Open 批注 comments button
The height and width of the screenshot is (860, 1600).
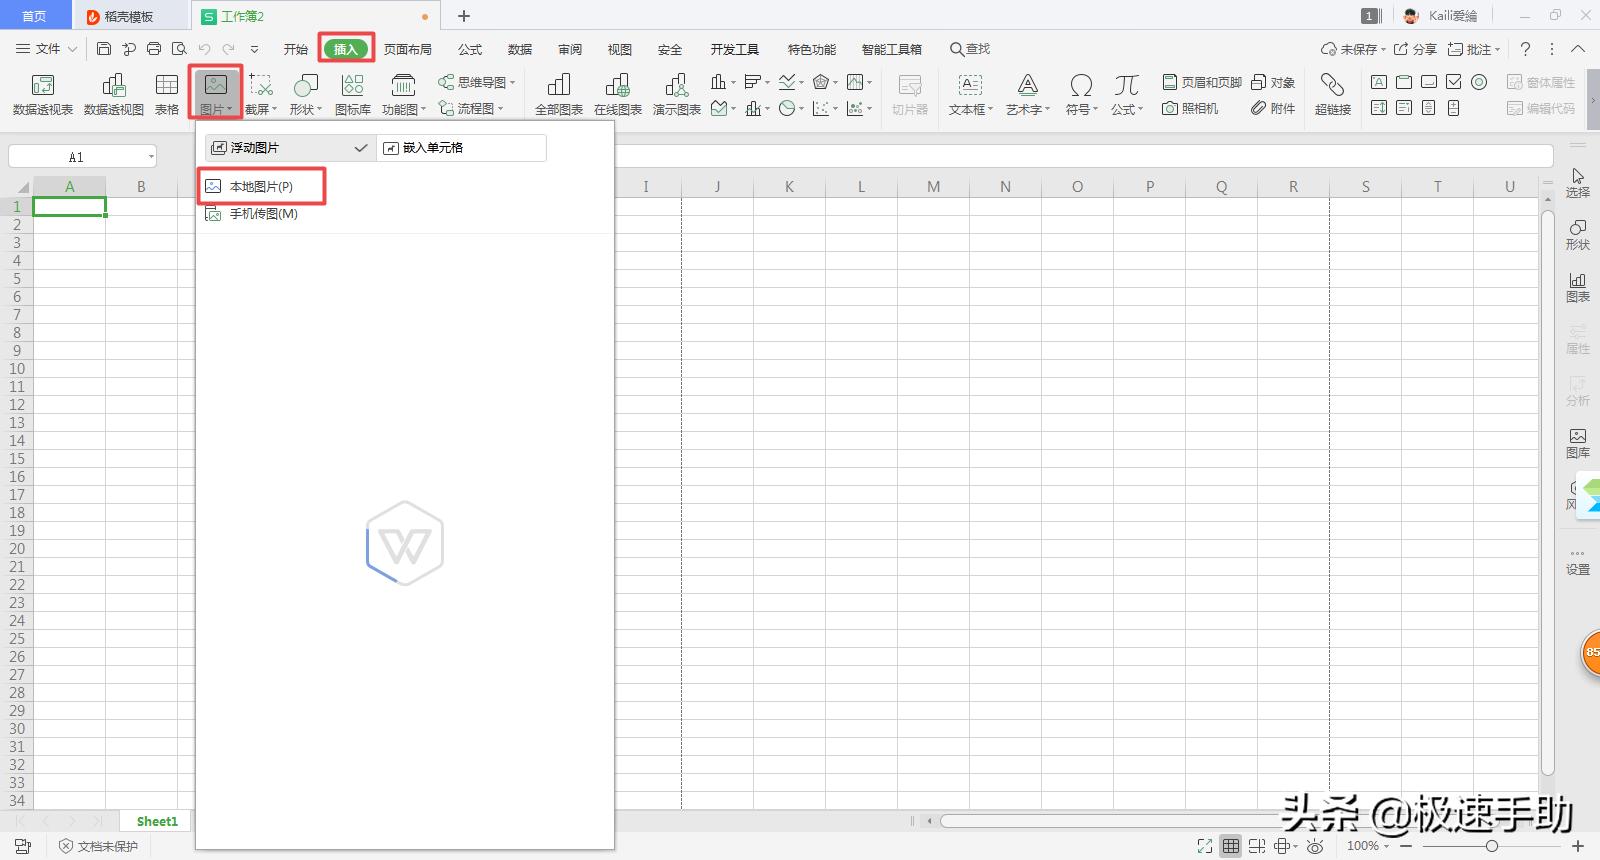click(x=1474, y=49)
